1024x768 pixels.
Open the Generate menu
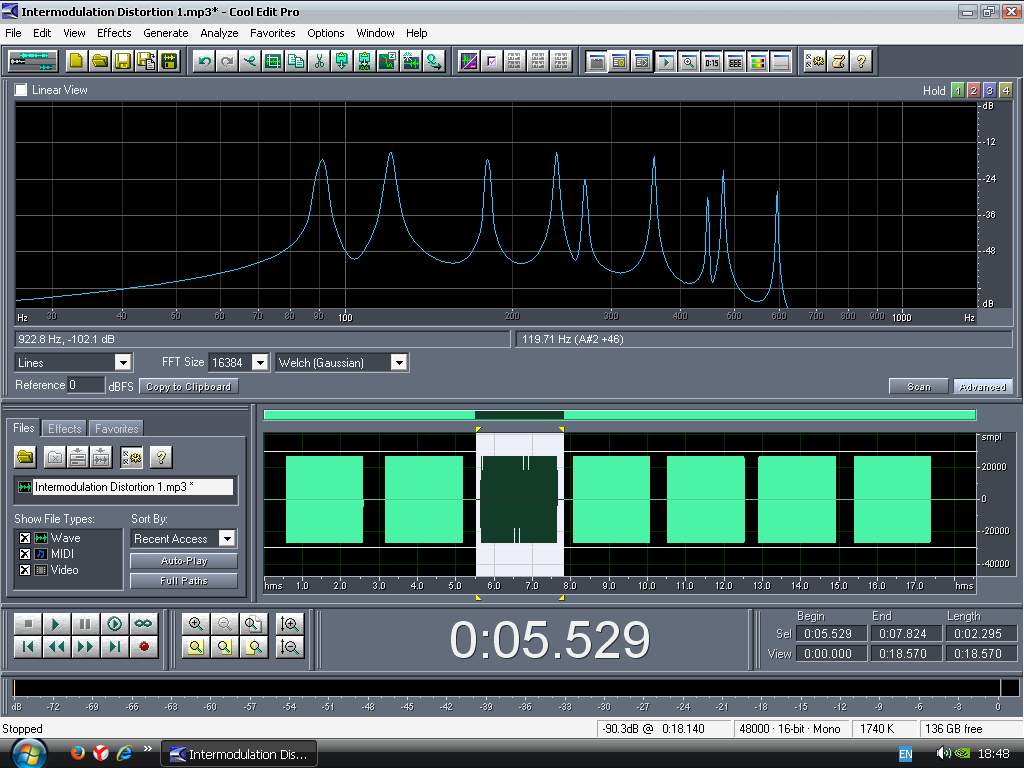[x=165, y=33]
